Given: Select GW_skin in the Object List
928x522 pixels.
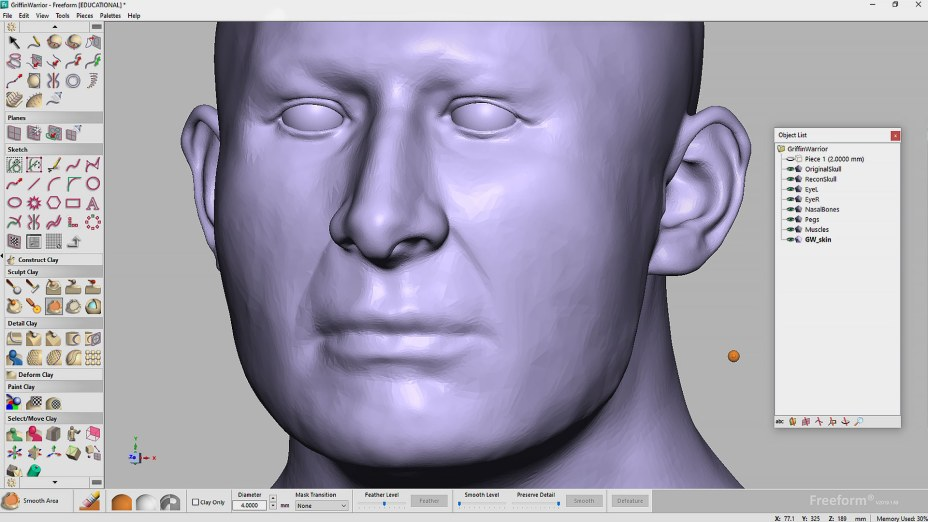Looking at the screenshot, I should coord(818,240).
